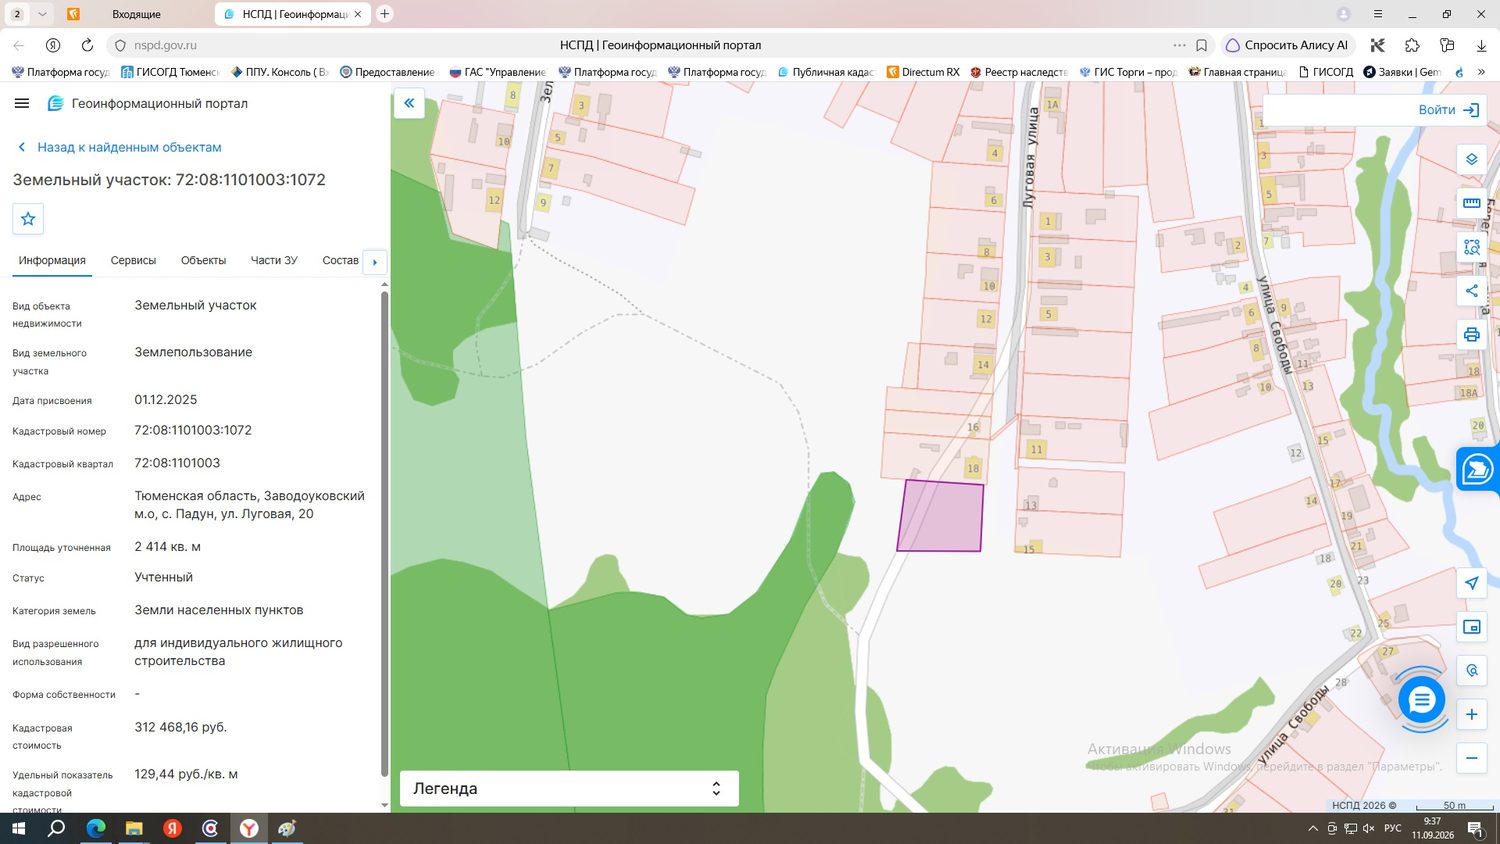Reload the browser page
This screenshot has height=844, width=1500.
[87, 45]
